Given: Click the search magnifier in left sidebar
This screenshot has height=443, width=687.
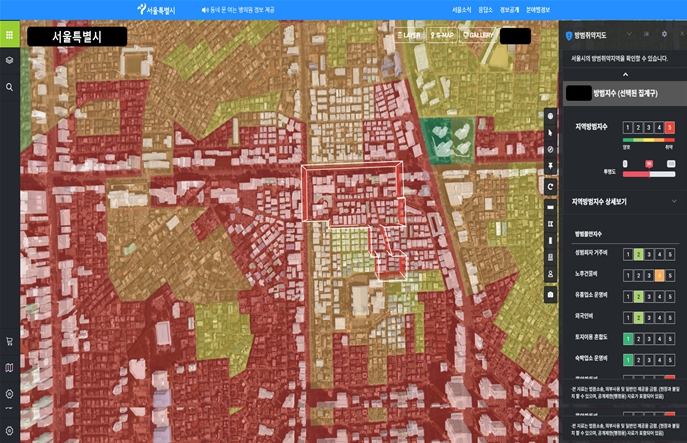Looking at the screenshot, I should point(9,88).
